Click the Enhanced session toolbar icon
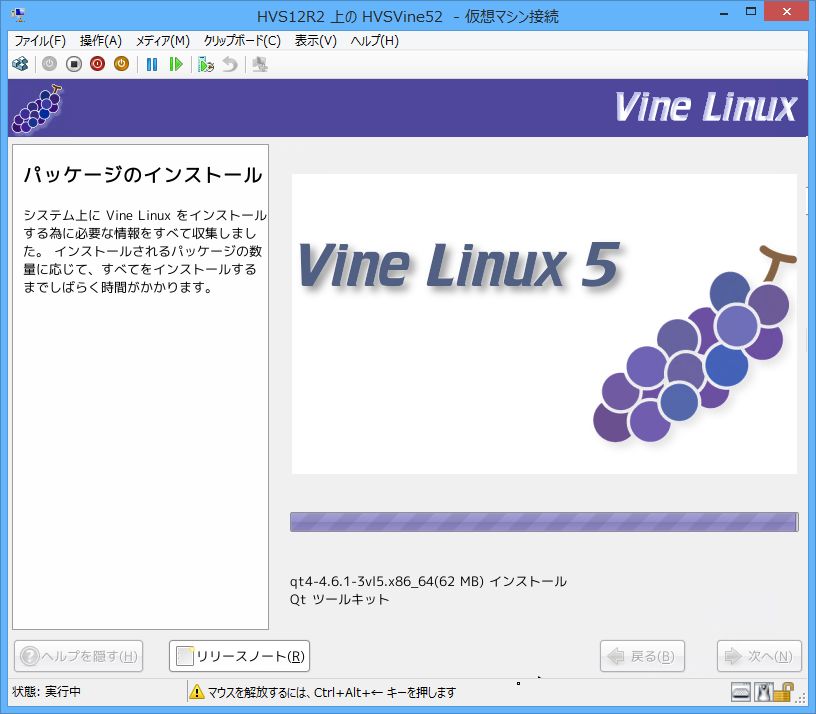The height and width of the screenshot is (714, 816). [x=260, y=65]
